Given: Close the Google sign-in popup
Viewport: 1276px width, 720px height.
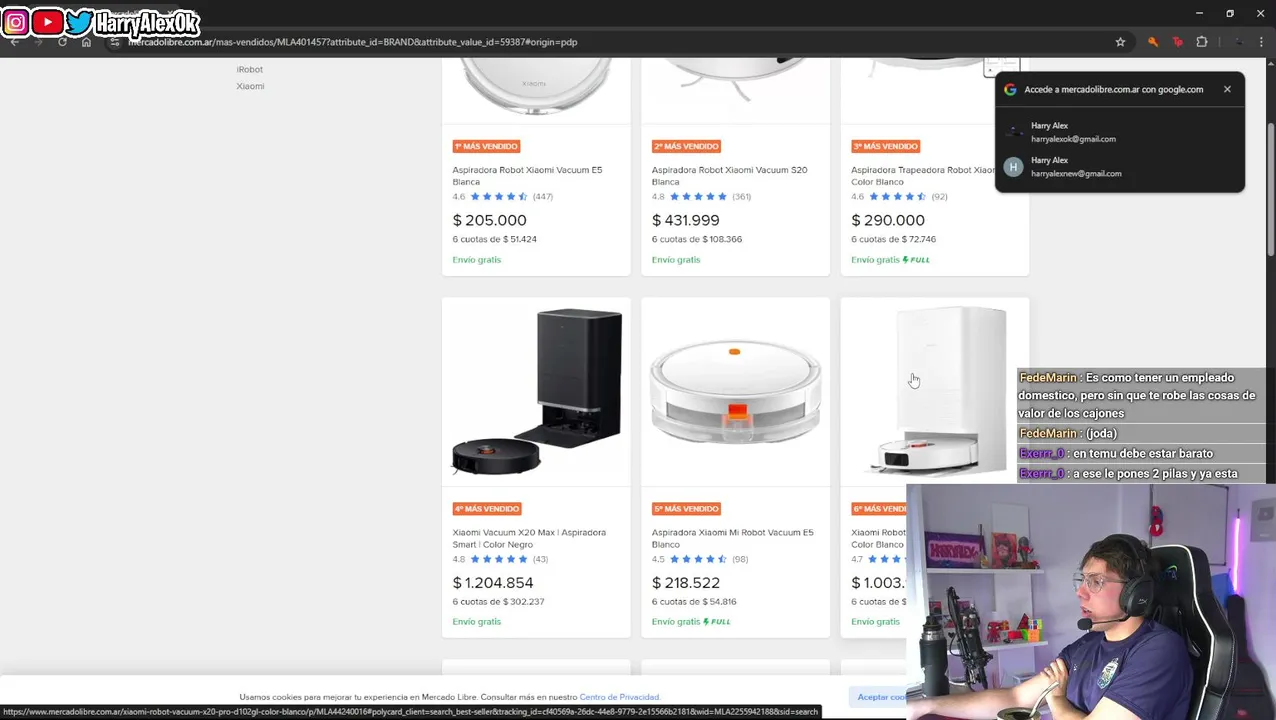Looking at the screenshot, I should coord(1227,89).
